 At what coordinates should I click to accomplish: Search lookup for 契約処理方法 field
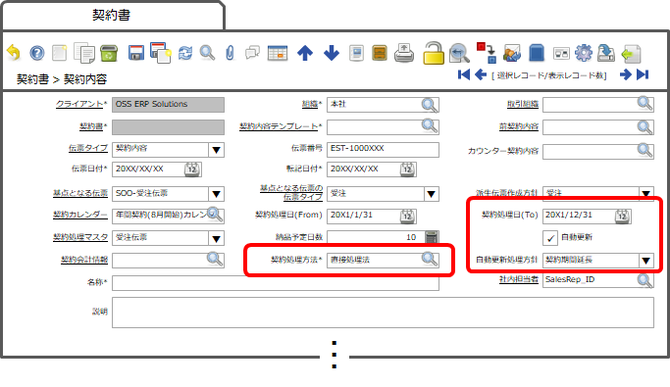(429, 259)
